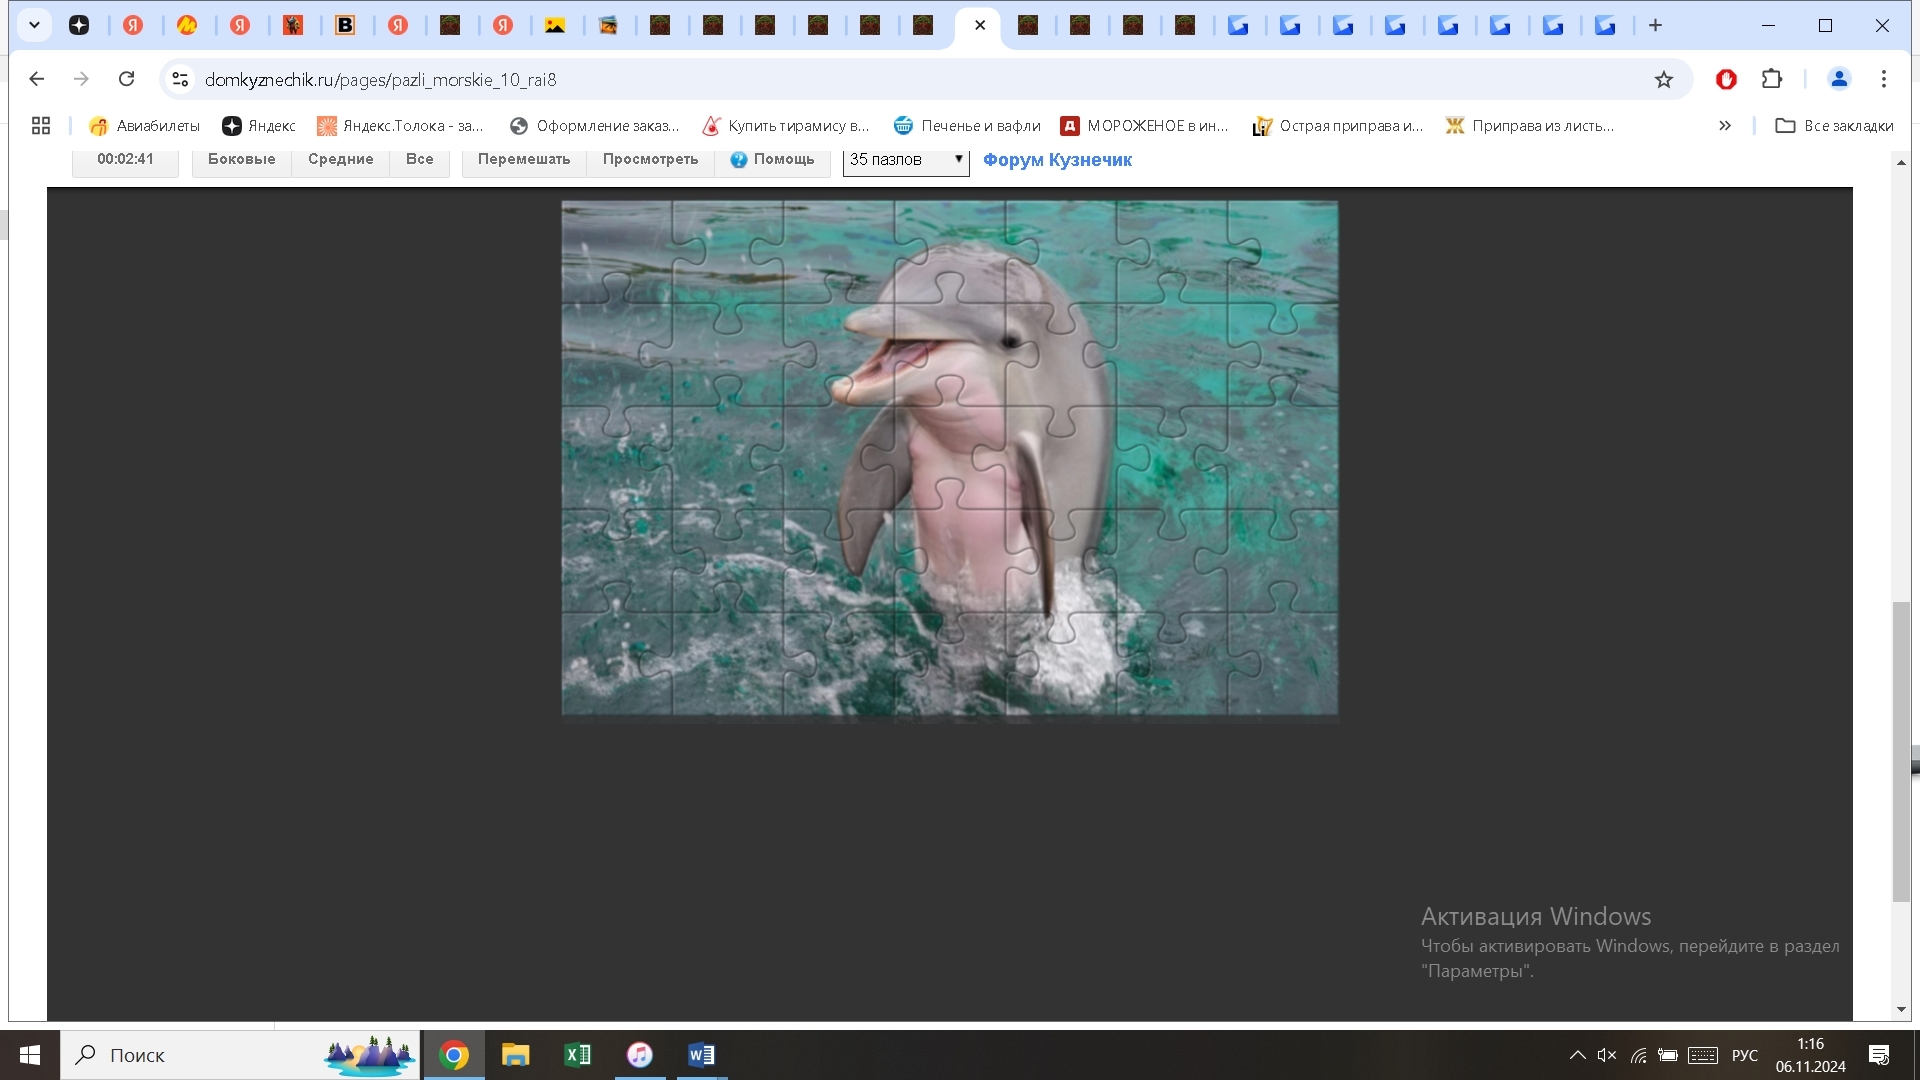This screenshot has width=1920, height=1080.
Task: Open Excel from the taskbar
Action: (x=578, y=1055)
